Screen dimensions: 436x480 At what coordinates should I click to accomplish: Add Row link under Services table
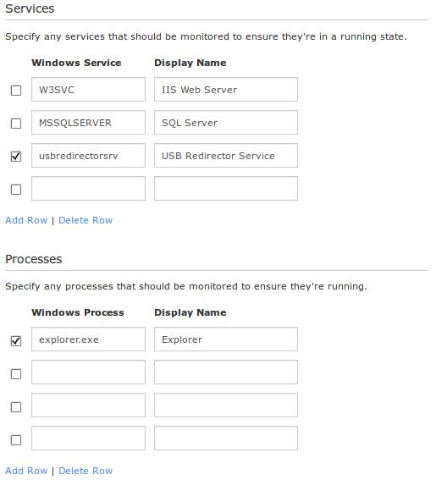click(x=26, y=220)
